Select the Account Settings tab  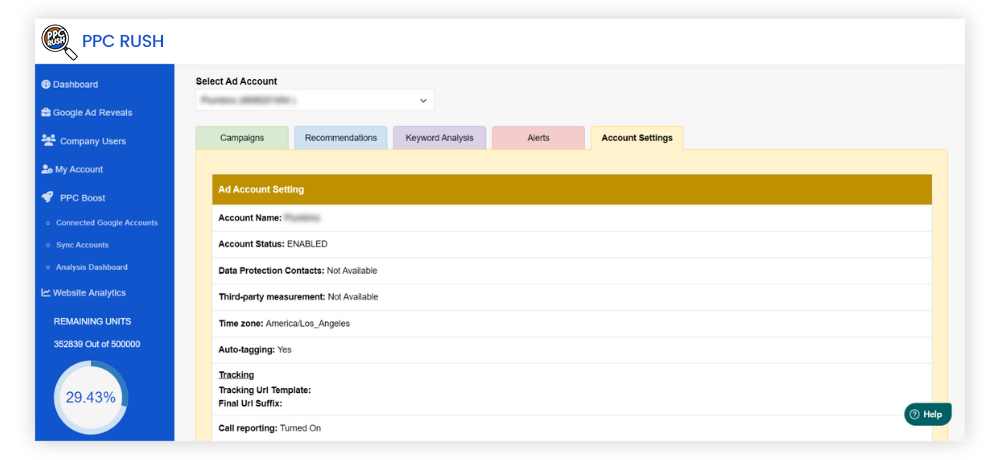(x=637, y=138)
